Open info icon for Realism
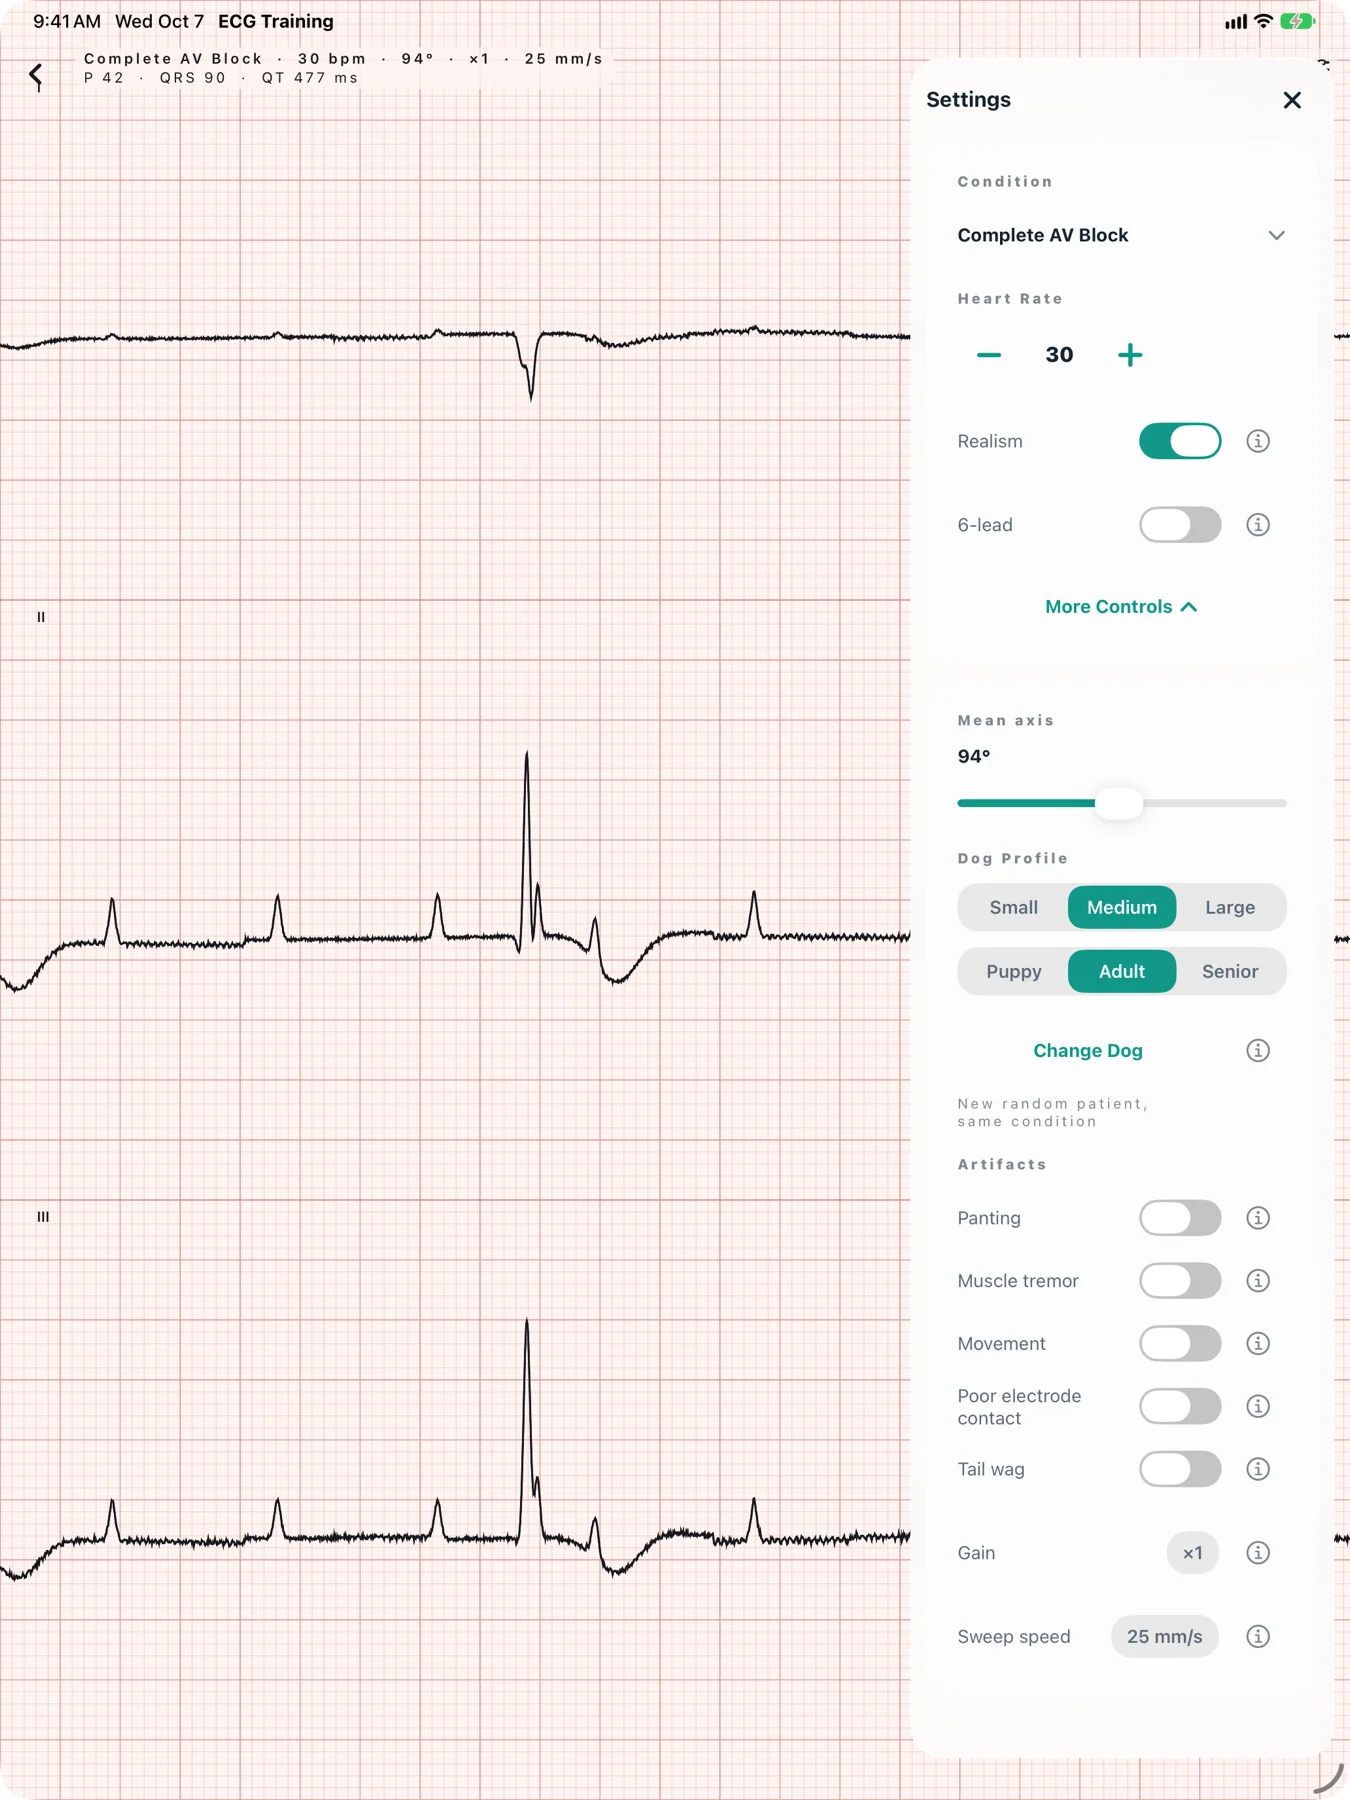This screenshot has height=1800, width=1350. coord(1258,441)
